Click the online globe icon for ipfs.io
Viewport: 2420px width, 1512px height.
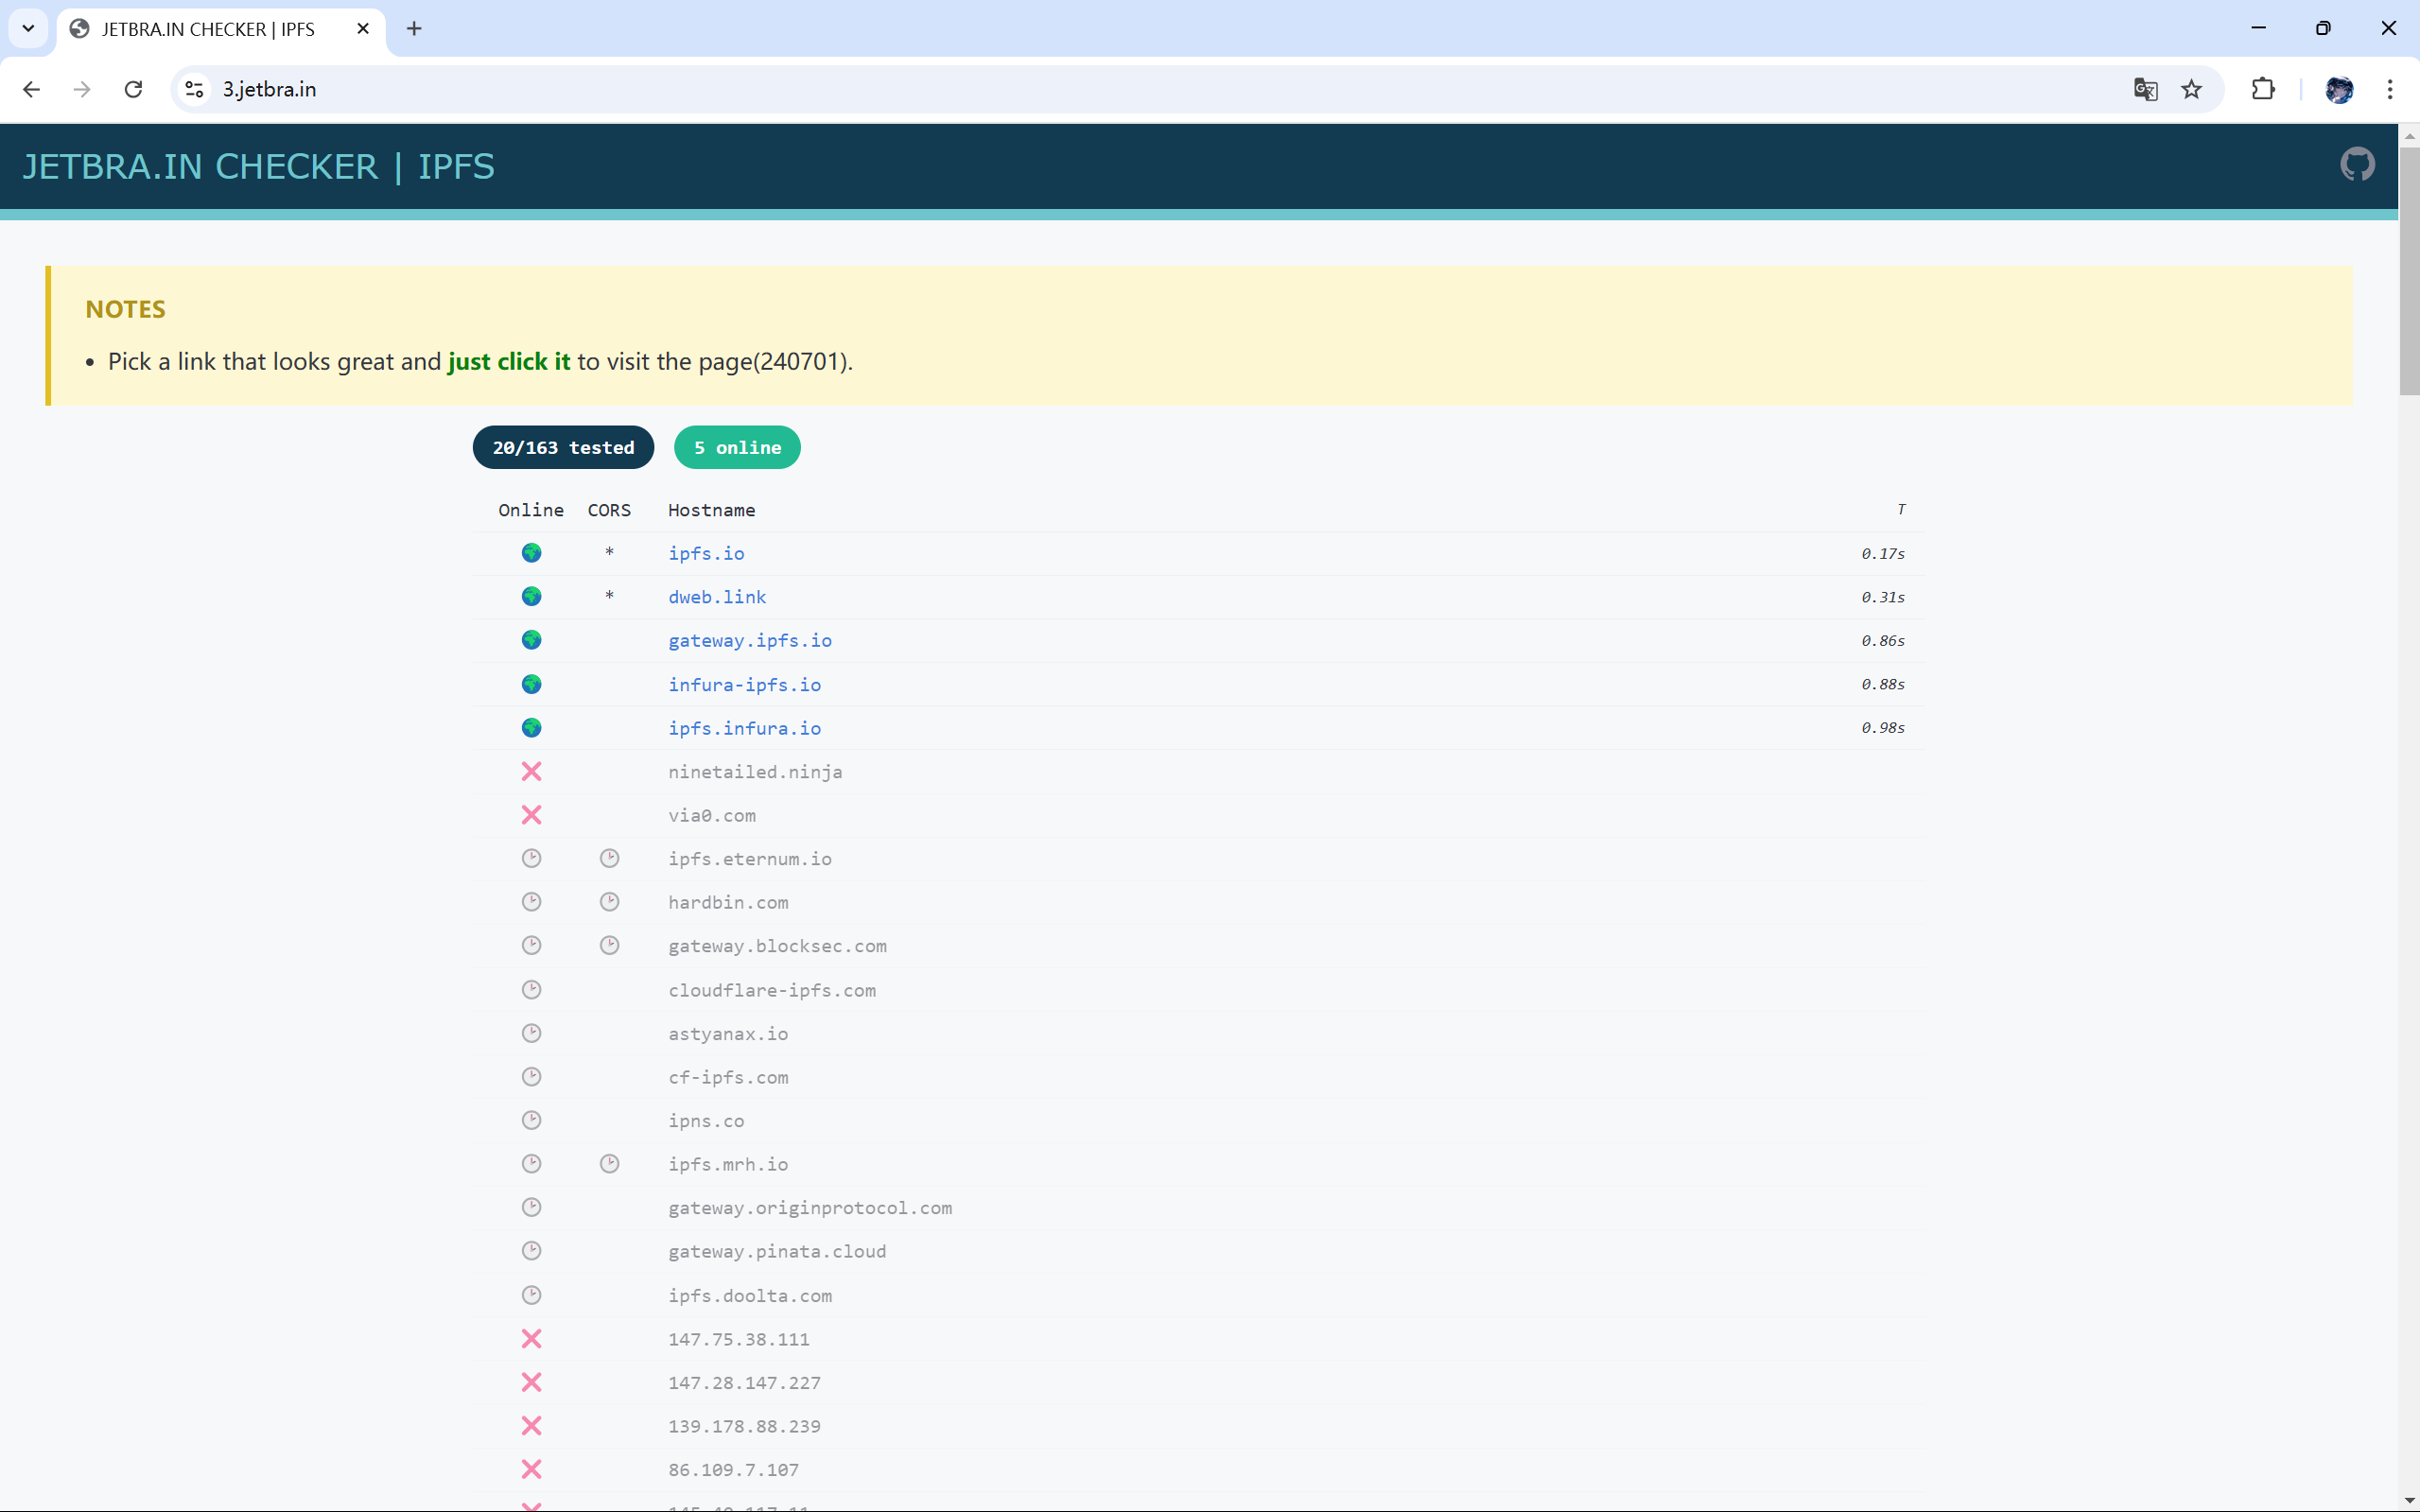click(532, 553)
